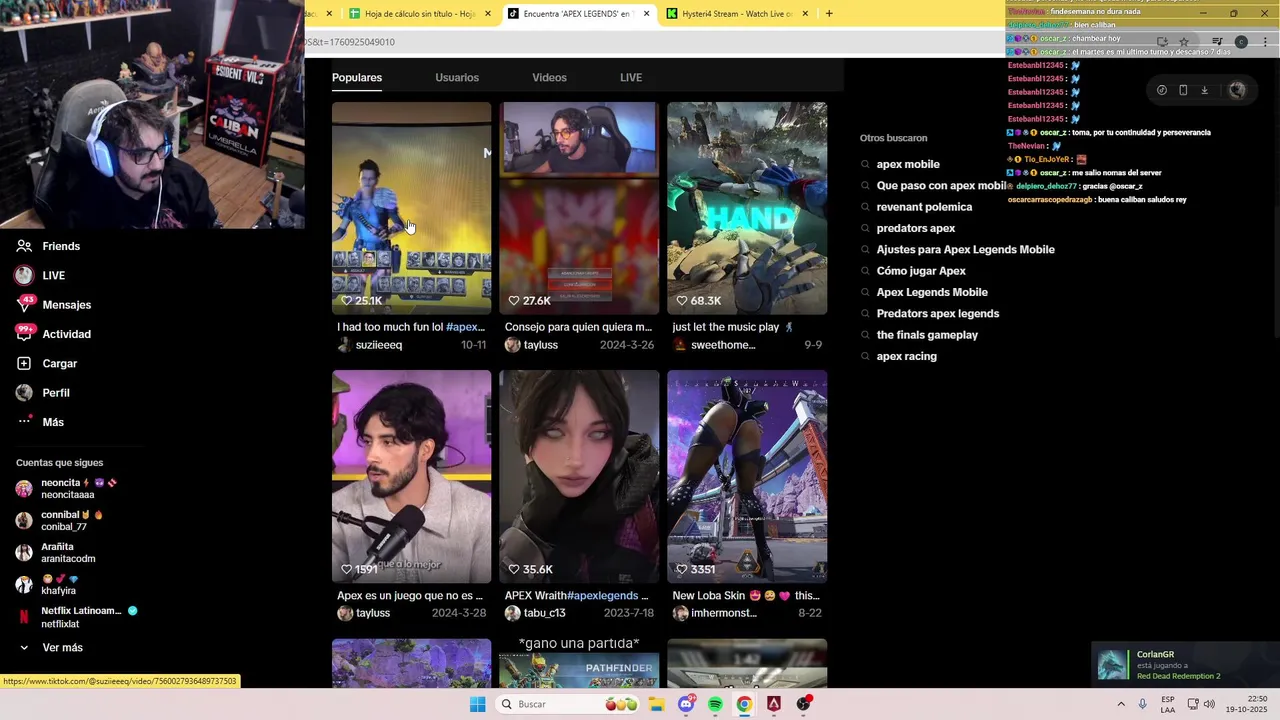Select 'apex racing' suggestion

907,356
